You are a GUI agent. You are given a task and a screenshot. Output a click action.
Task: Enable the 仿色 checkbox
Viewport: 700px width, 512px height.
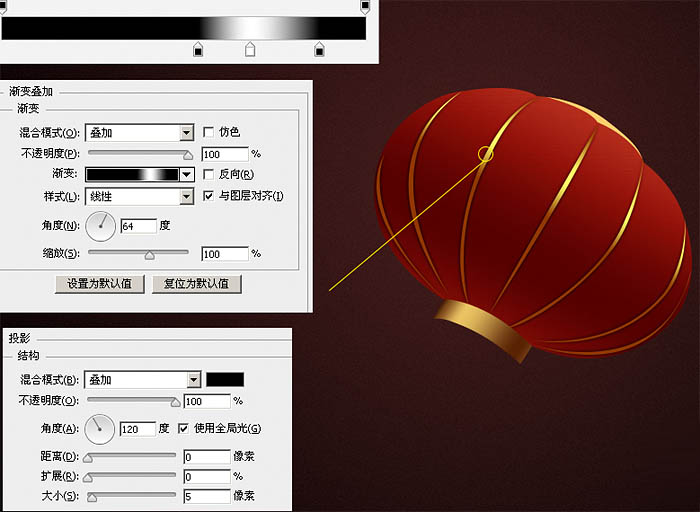pyautogui.click(x=208, y=132)
